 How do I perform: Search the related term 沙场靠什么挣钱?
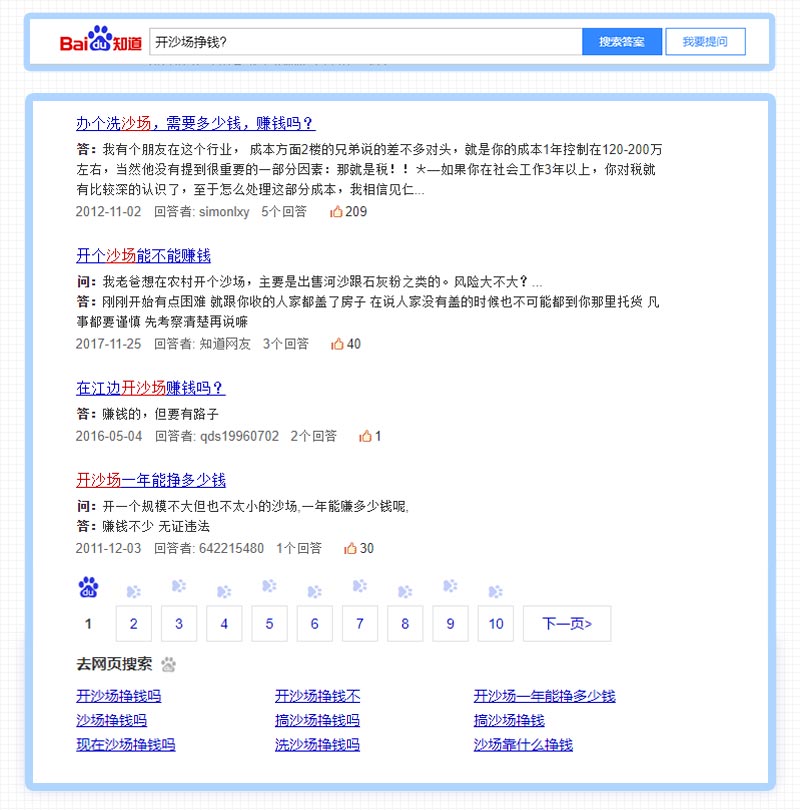(520, 745)
